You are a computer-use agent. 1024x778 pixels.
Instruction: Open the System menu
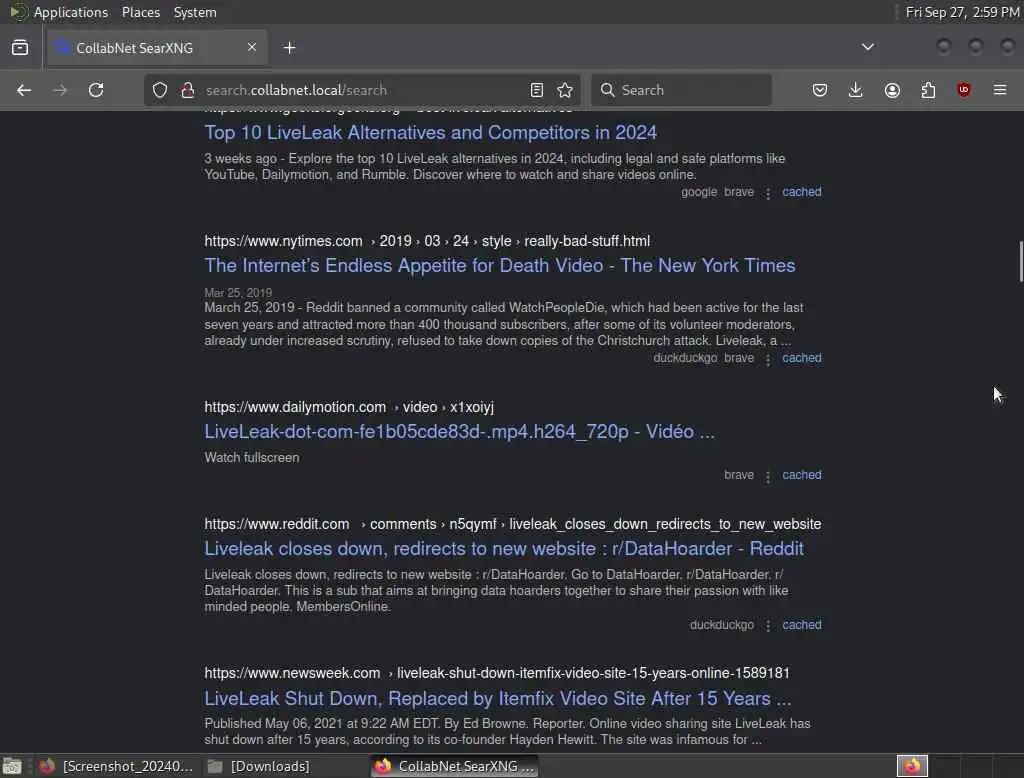tap(195, 12)
